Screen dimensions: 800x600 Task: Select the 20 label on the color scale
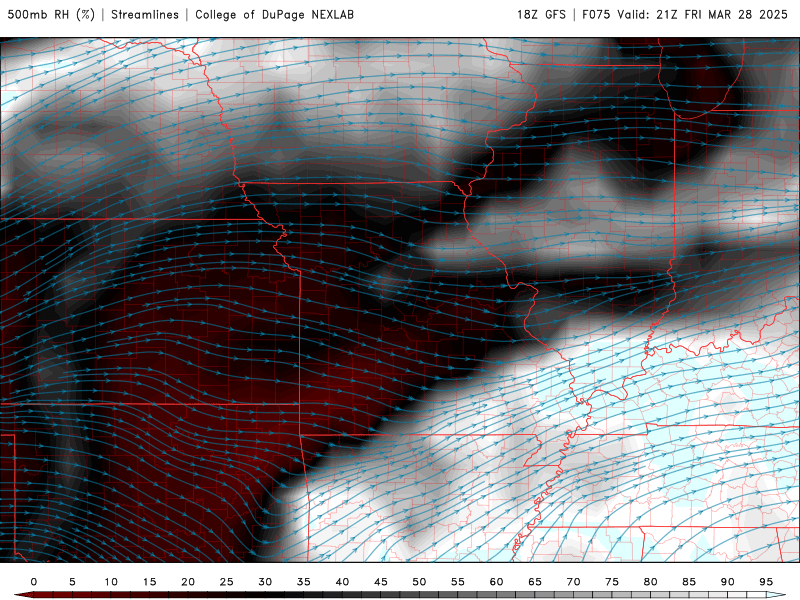pyautogui.click(x=188, y=582)
